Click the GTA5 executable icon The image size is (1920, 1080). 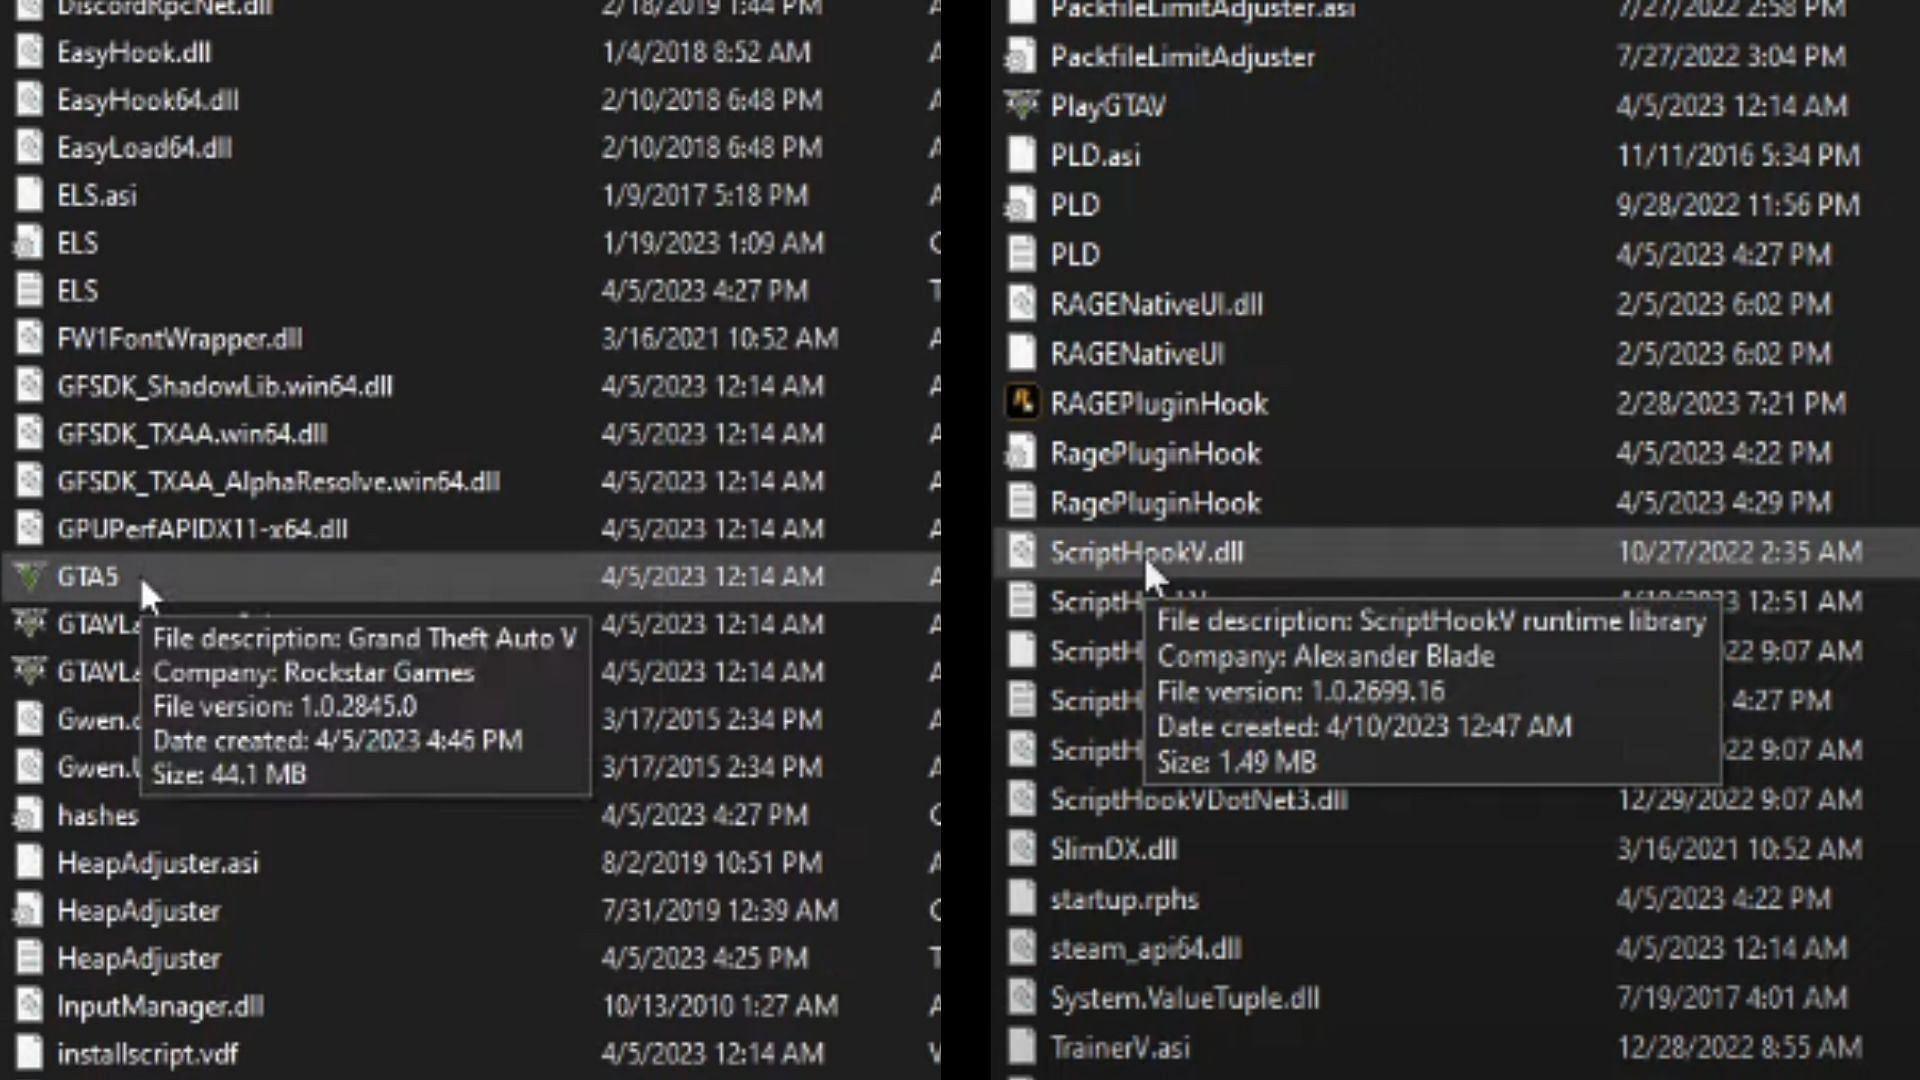(30, 576)
